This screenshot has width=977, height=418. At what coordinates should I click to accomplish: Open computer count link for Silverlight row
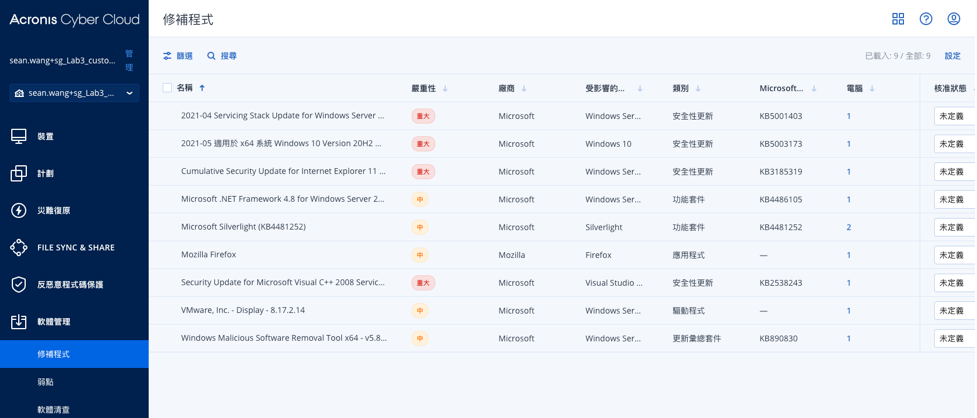point(849,227)
